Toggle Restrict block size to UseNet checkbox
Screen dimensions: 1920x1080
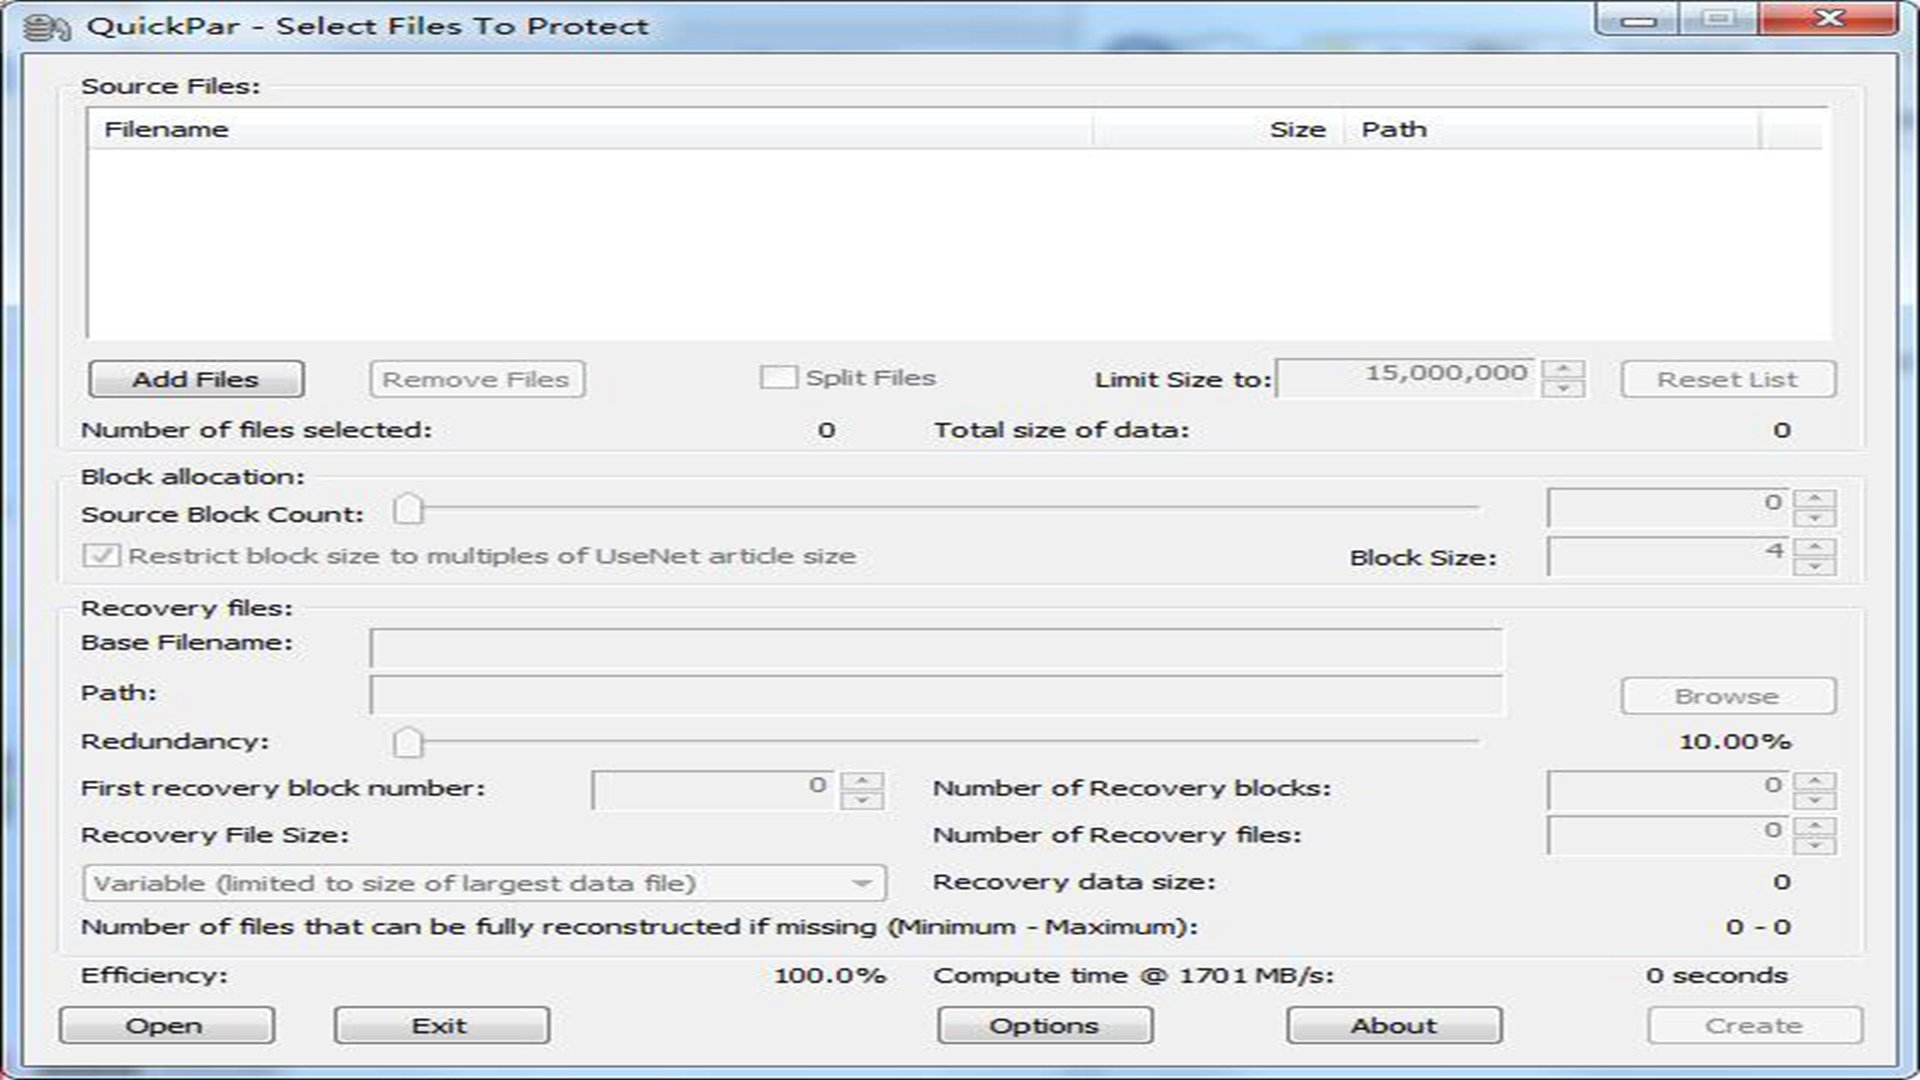pos(101,556)
